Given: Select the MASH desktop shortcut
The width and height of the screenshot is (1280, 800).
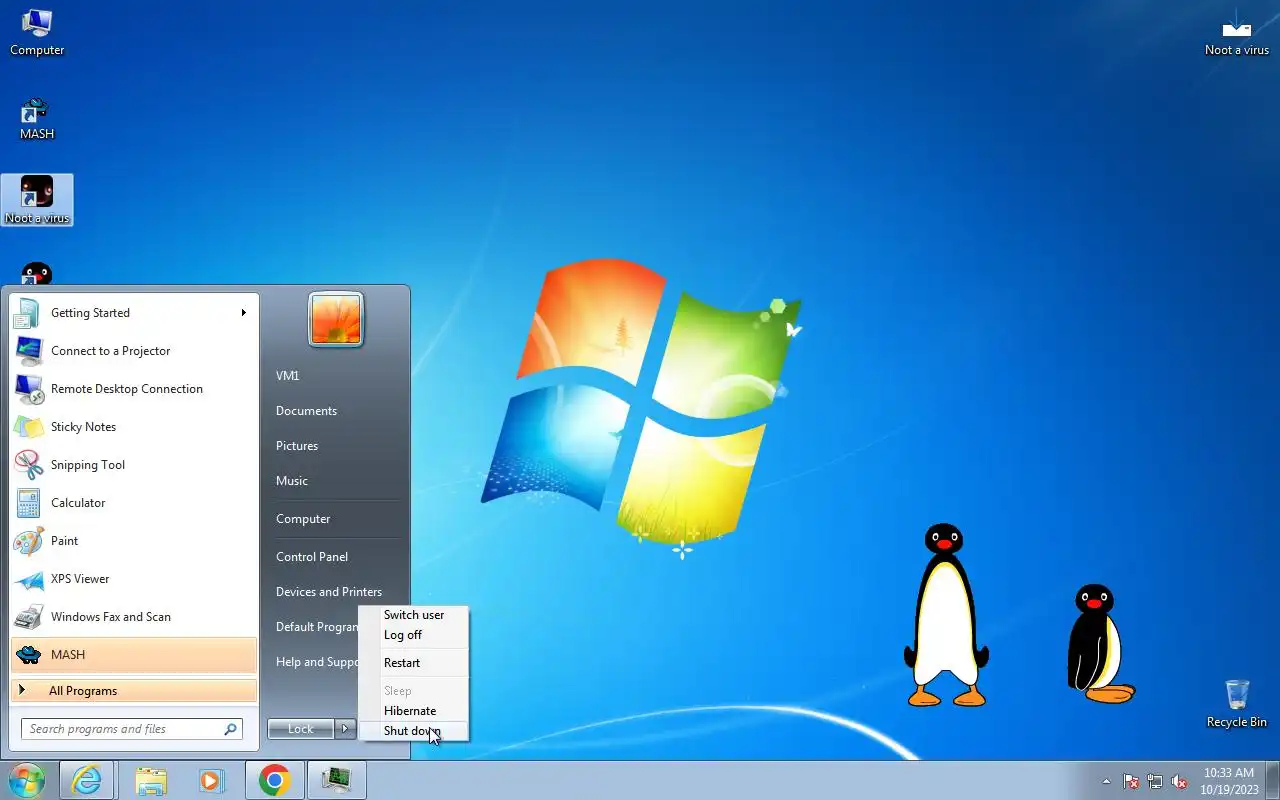Looking at the screenshot, I should click(37, 118).
